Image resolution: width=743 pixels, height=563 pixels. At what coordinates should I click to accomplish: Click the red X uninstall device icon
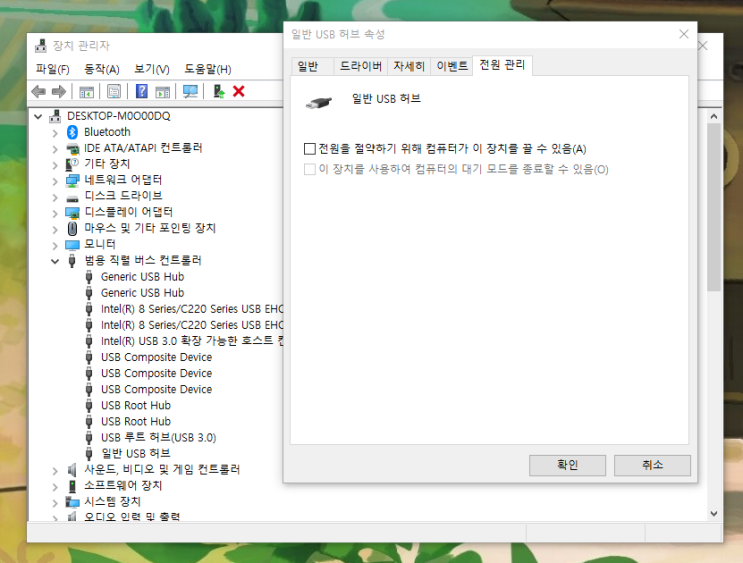click(x=239, y=91)
